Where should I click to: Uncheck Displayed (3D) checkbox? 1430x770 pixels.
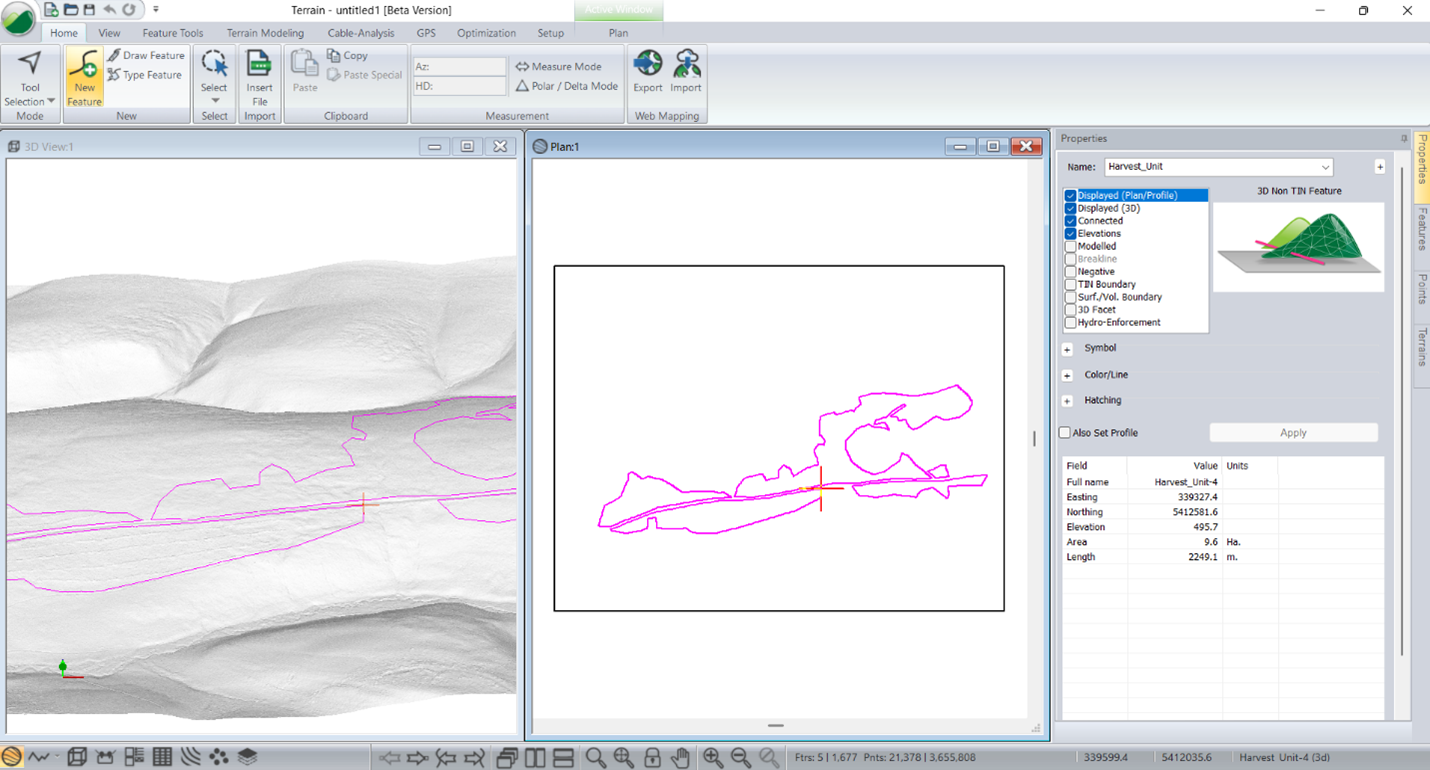tap(1071, 208)
